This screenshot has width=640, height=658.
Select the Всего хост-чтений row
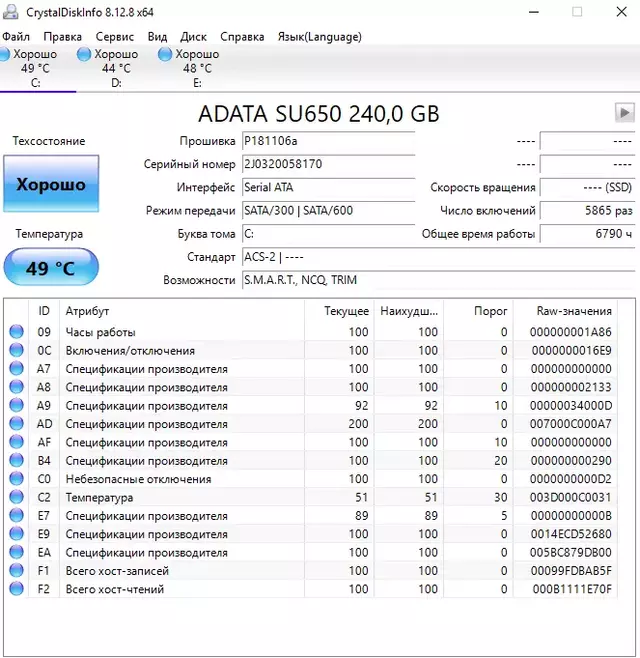coord(311,589)
